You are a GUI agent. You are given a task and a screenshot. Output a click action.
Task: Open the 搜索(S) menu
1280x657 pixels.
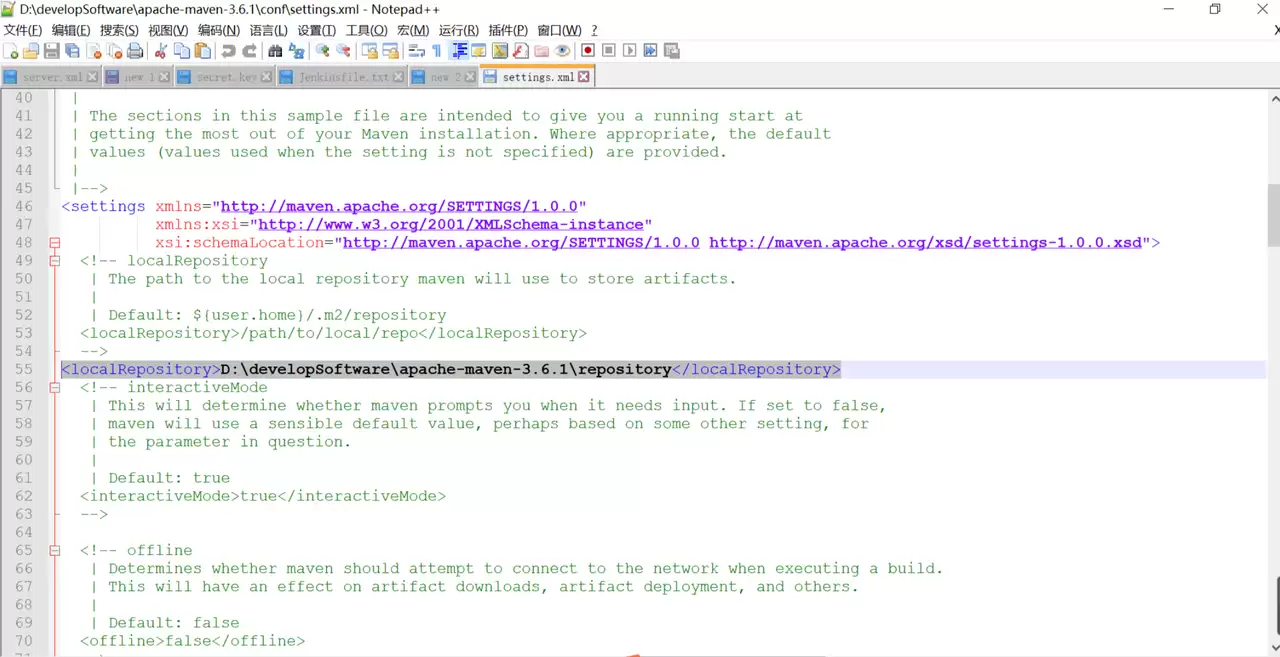(119, 31)
